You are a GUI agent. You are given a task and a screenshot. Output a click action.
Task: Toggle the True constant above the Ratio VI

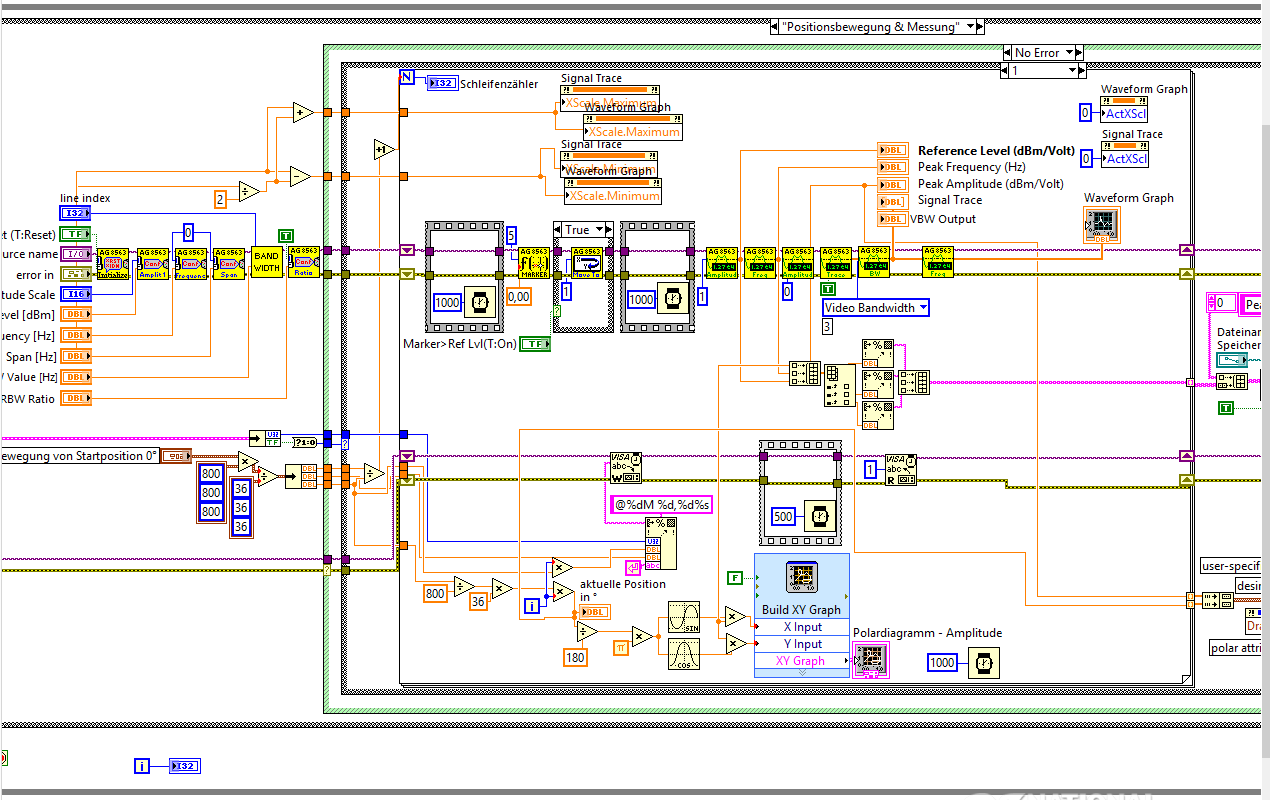tap(286, 235)
